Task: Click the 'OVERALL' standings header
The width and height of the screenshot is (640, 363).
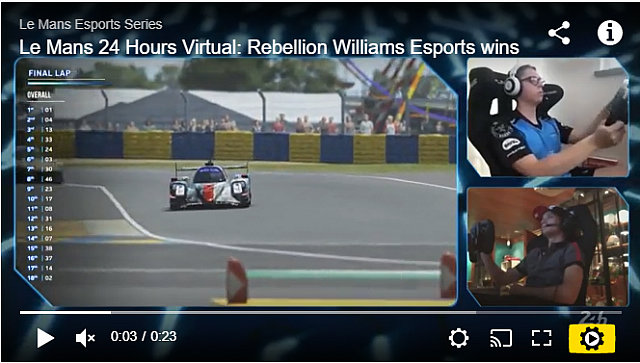Action: coord(39,95)
